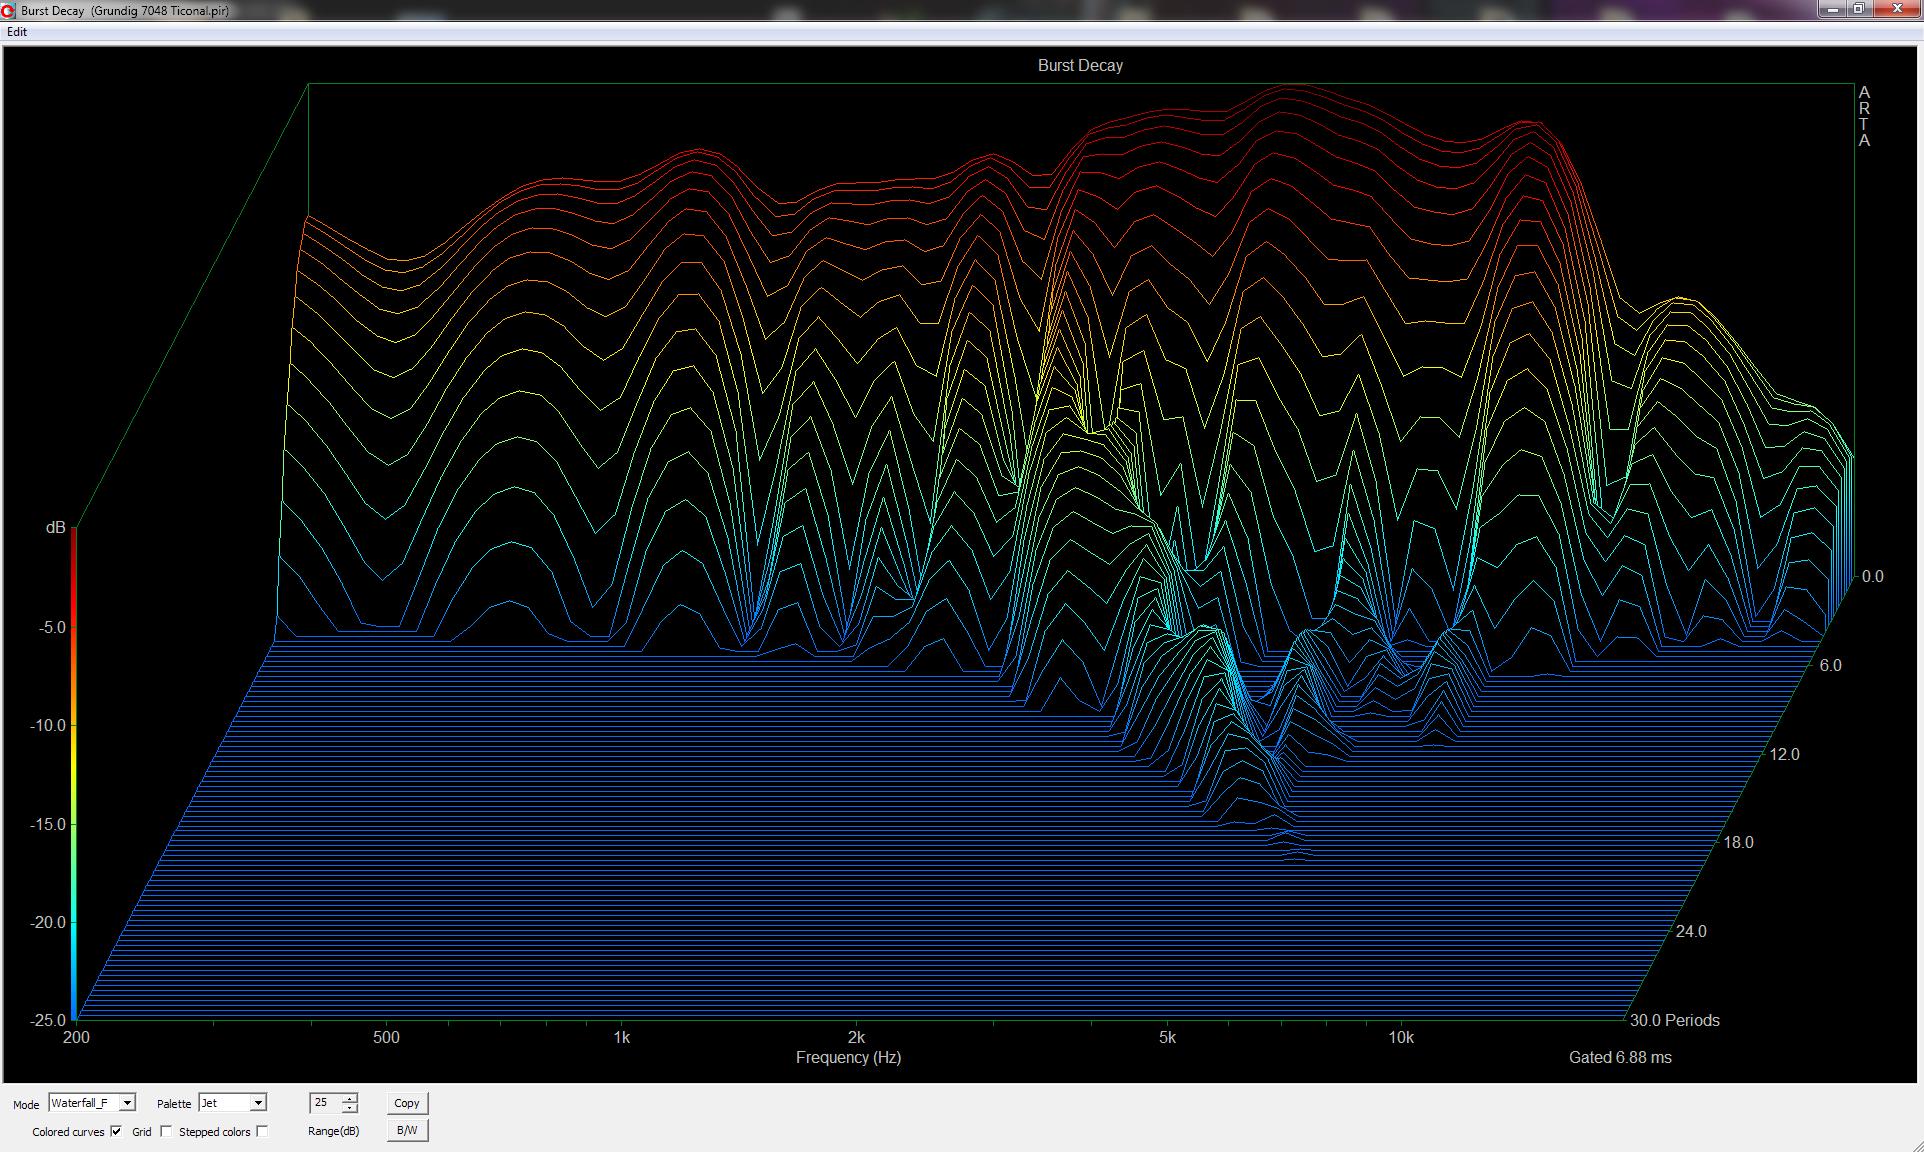Uncheck the Colored curves checkbox
1924x1152 pixels.
point(116,1131)
